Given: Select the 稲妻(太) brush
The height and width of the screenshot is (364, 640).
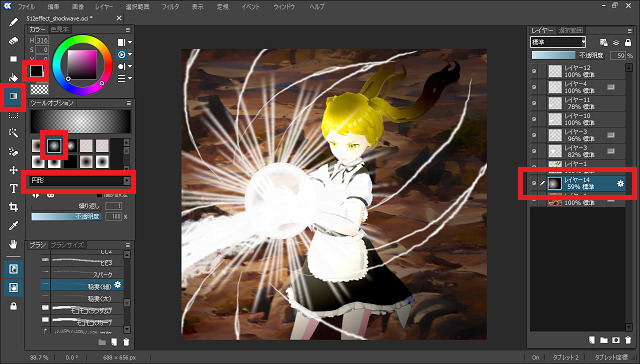Looking at the screenshot, I should [x=82, y=299].
